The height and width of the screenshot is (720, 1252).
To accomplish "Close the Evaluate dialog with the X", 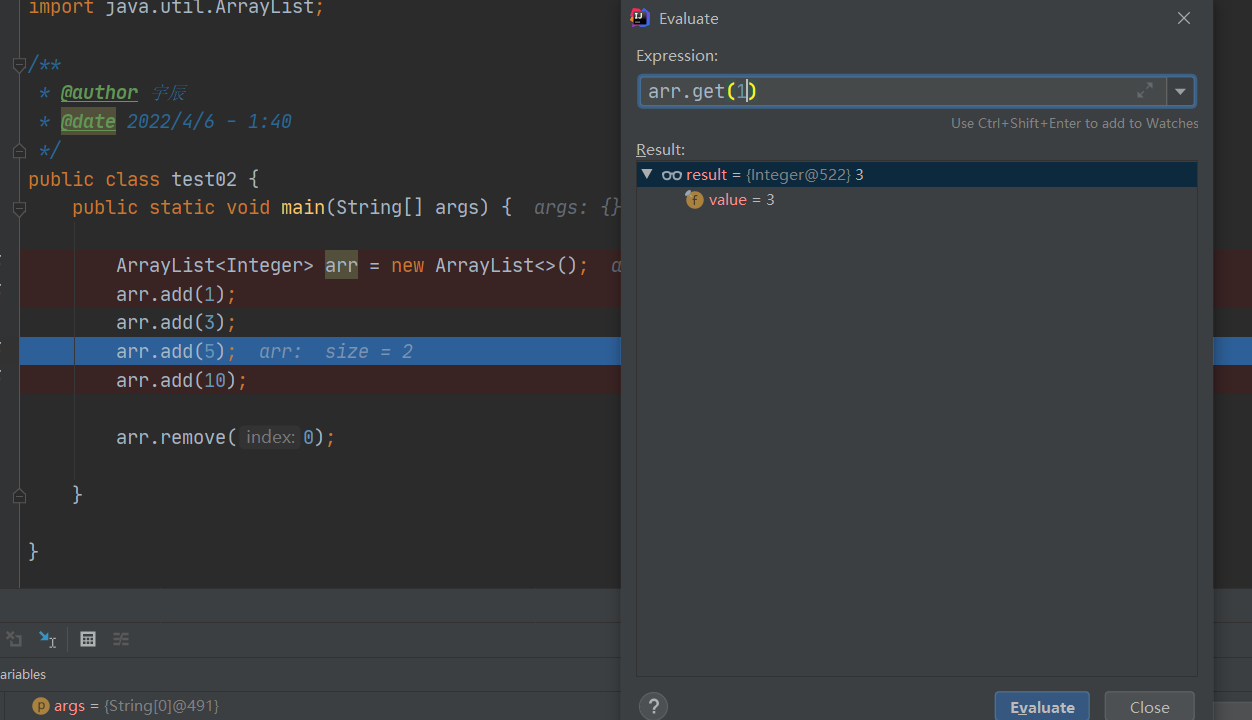I will pyautogui.click(x=1184, y=18).
